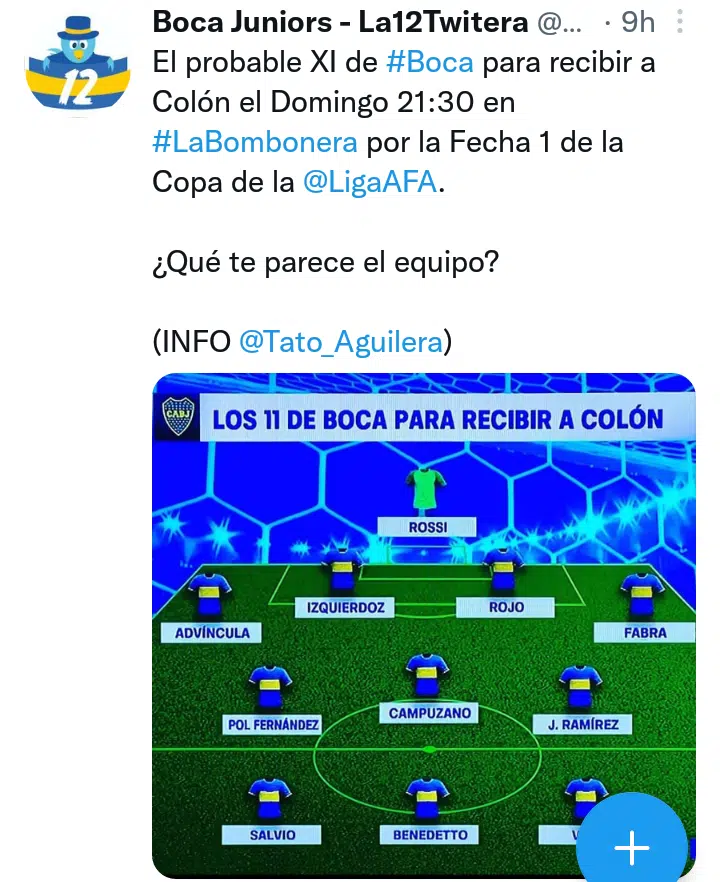Viewport: 720px width, 882px height.
Task: Click the J. Ramírez name label
Action: [583, 724]
